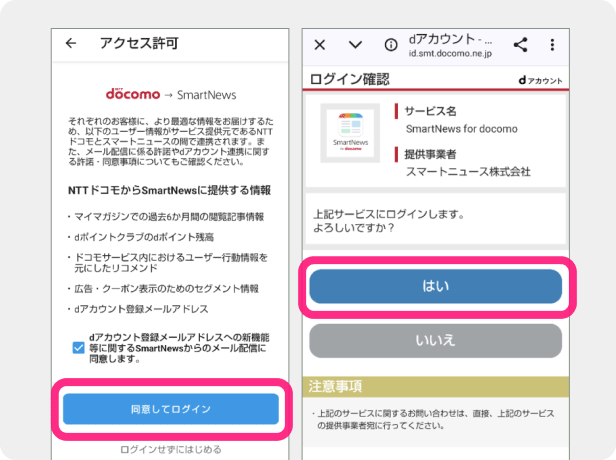Tap the SmartNews for docomo app thumbnail
The image size is (616, 460).
pos(350,133)
